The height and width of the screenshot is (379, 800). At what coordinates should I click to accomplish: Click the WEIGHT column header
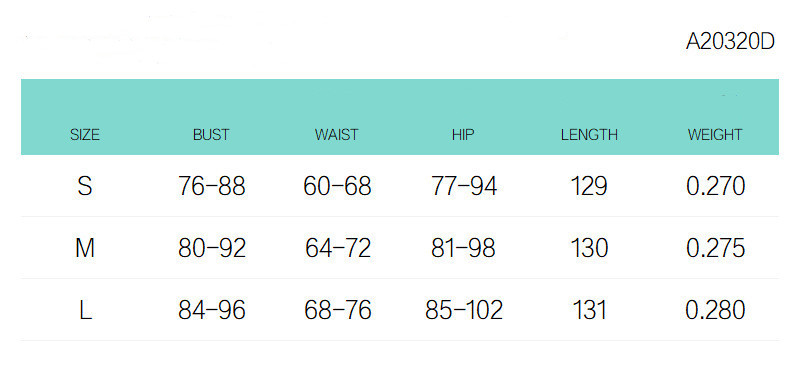pyautogui.click(x=715, y=135)
